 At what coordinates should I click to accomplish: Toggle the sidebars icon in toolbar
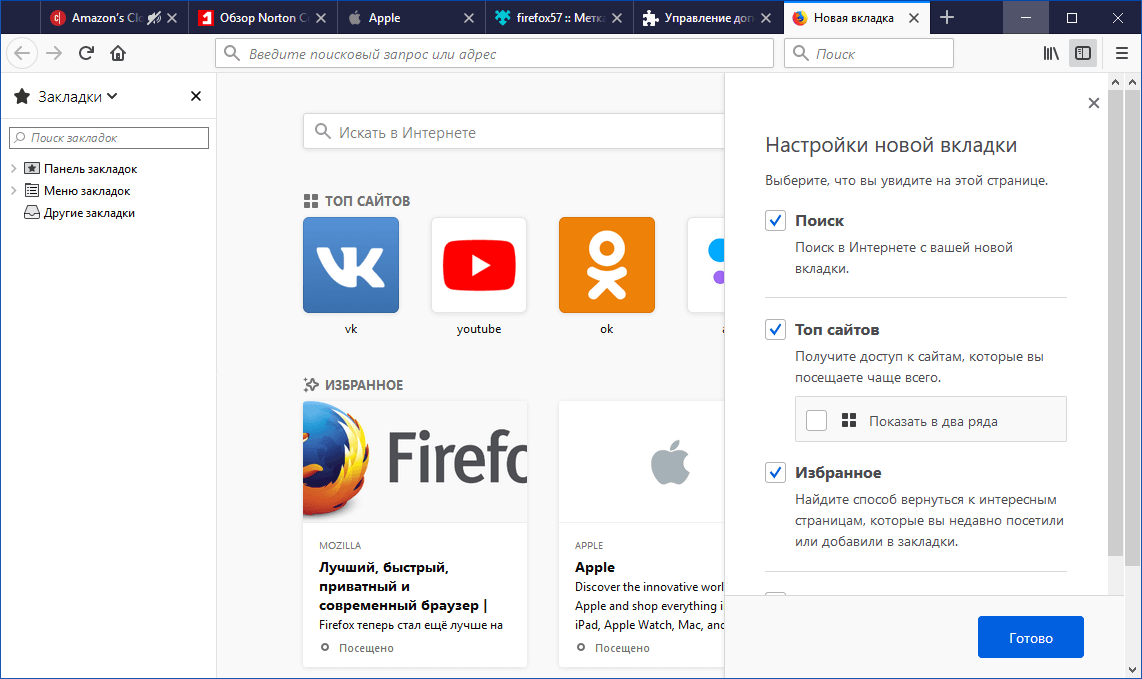coord(1083,53)
